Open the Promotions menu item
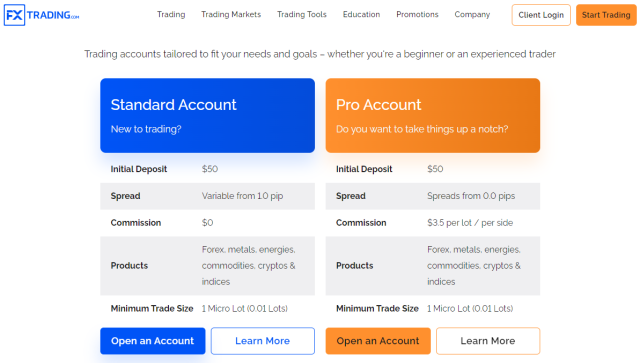 pos(417,15)
